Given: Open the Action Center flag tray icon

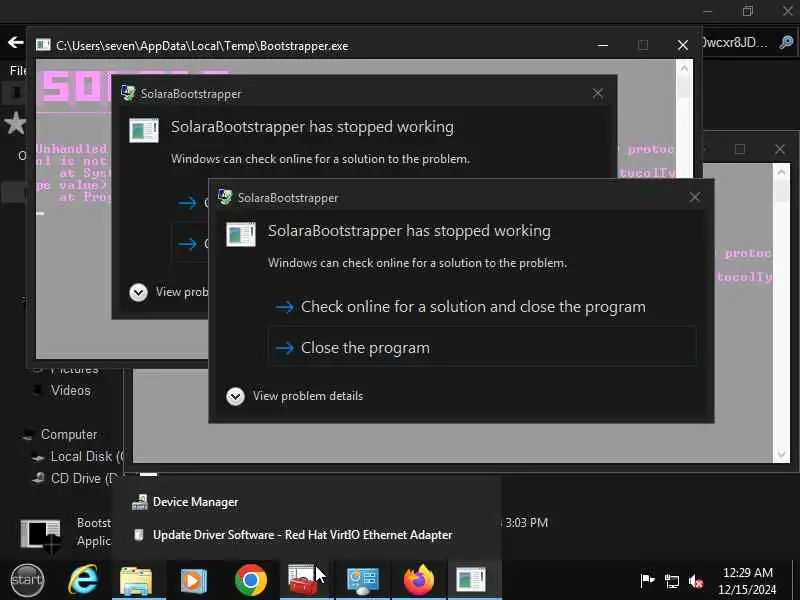Looking at the screenshot, I should coord(647,581).
